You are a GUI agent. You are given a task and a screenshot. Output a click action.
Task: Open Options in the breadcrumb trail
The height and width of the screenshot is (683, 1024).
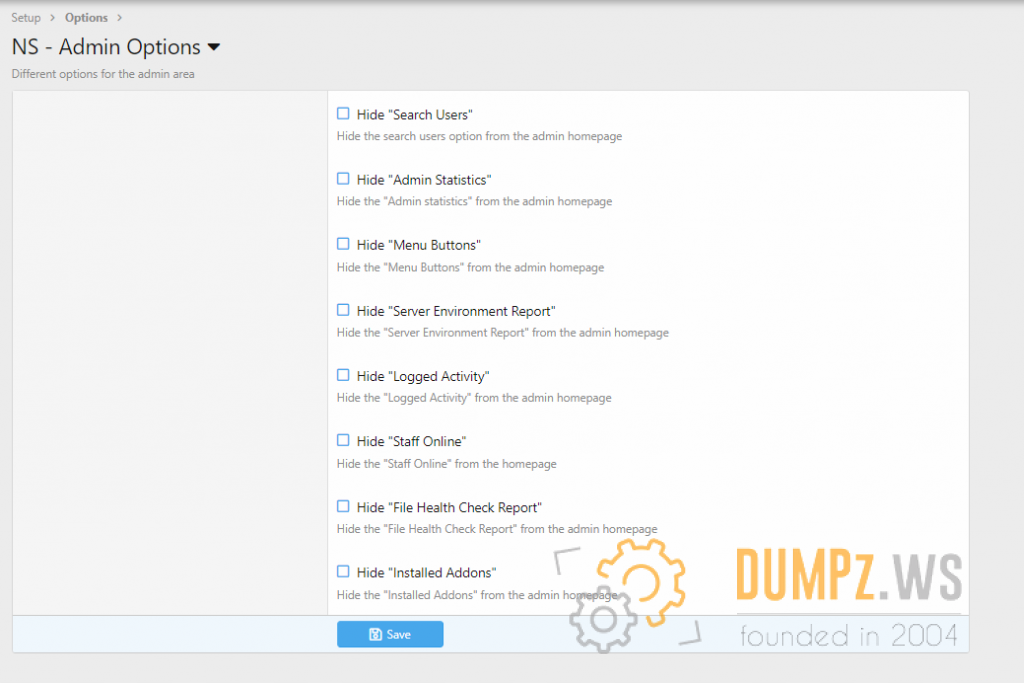point(86,18)
